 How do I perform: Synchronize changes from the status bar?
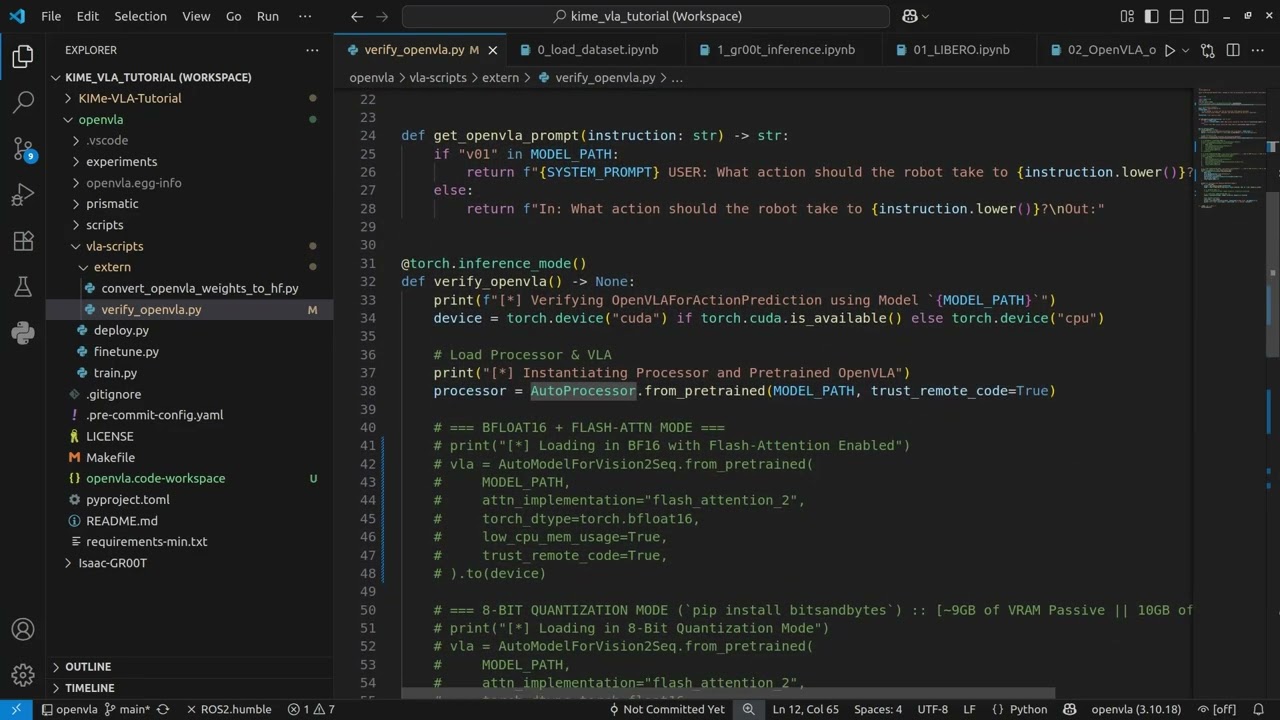163,709
